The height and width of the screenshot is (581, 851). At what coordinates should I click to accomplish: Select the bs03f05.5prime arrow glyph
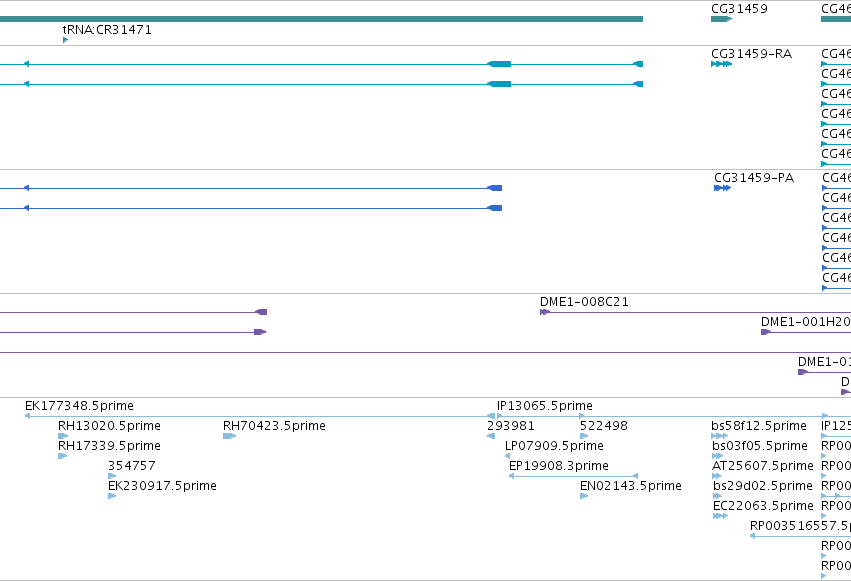[x=717, y=456]
